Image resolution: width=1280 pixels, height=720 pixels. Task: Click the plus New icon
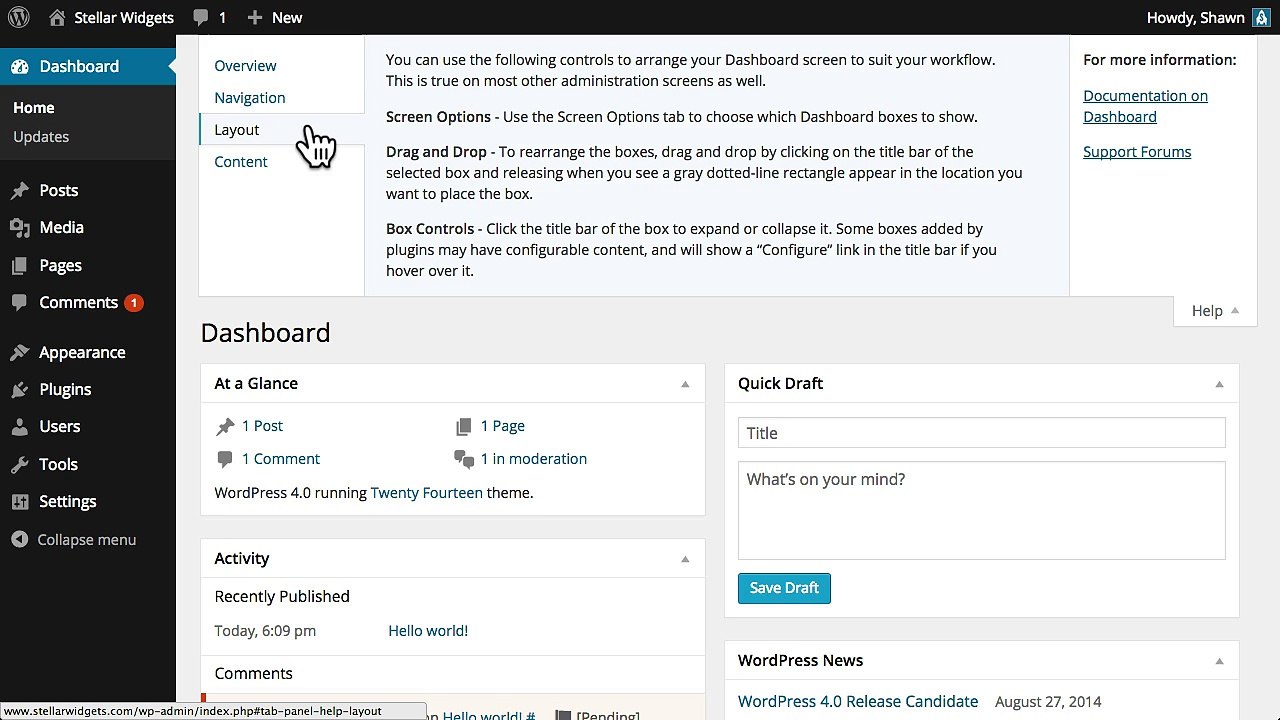coord(255,18)
